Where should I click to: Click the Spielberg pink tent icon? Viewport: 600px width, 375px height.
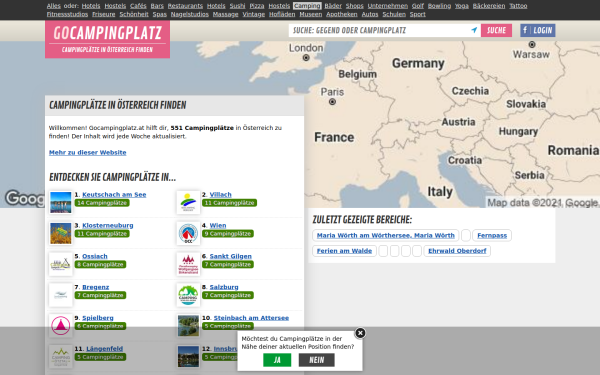60,326
